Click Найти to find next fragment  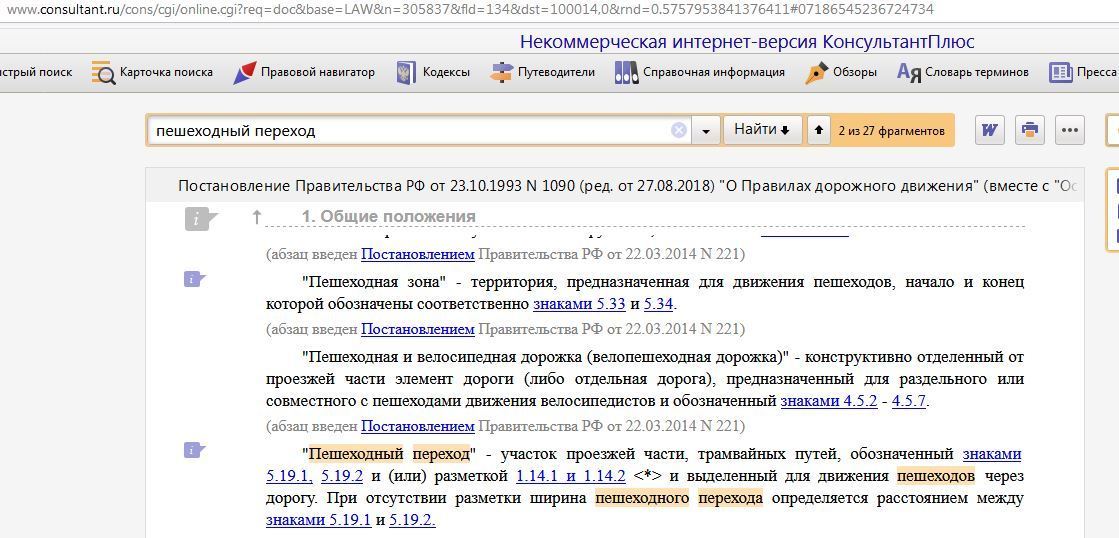pos(761,130)
